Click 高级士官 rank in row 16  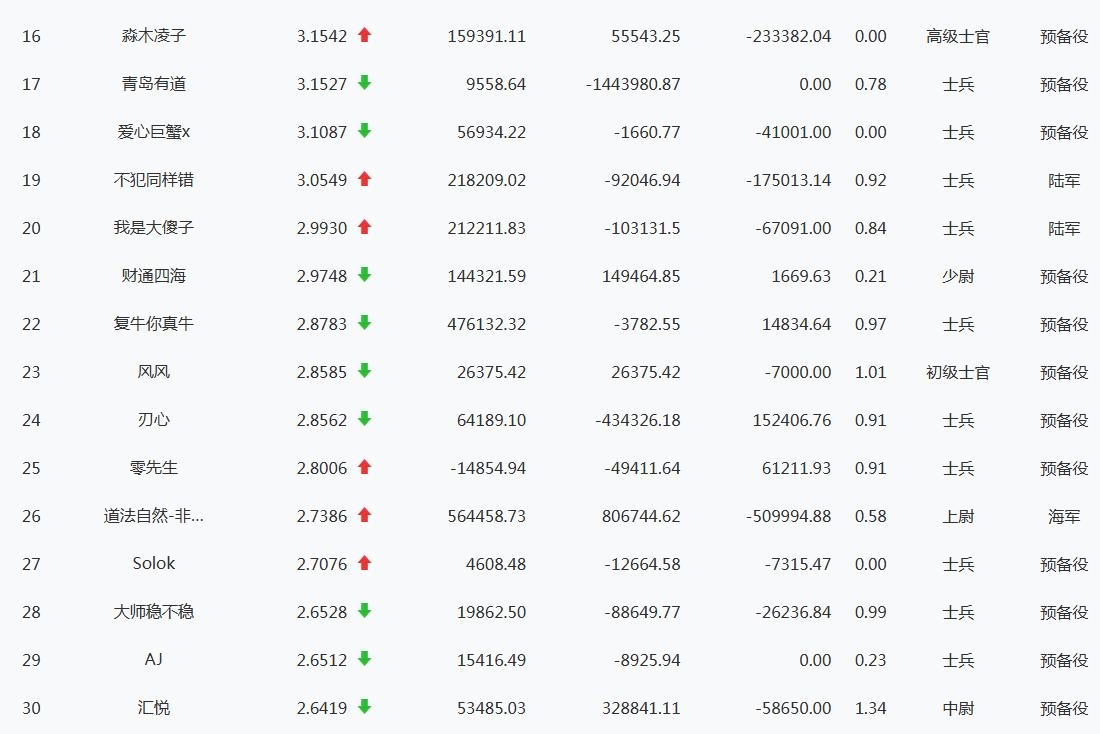(957, 36)
